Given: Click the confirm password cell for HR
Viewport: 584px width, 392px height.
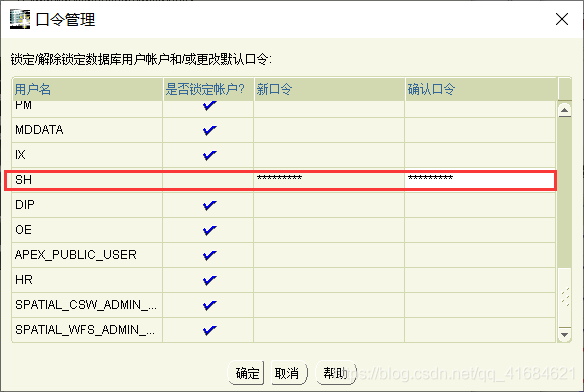Looking at the screenshot, I should pos(480,280).
